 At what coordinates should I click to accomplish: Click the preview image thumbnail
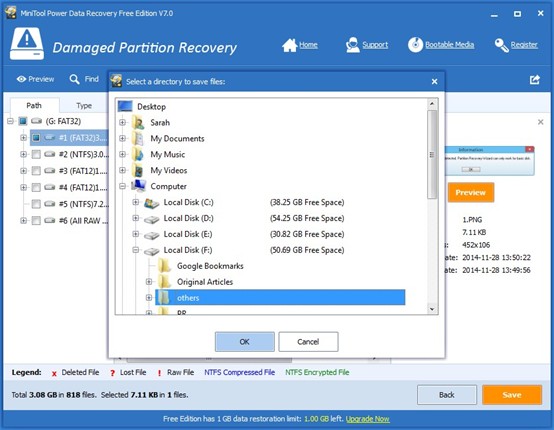[x=489, y=161]
